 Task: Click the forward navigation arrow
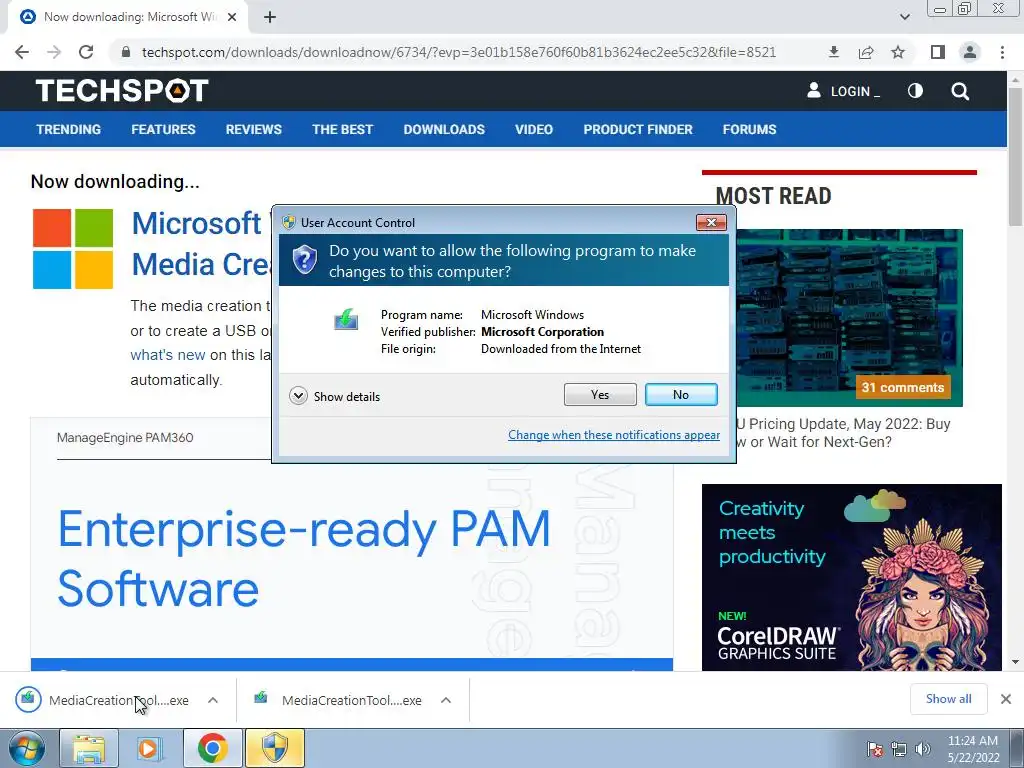54,52
